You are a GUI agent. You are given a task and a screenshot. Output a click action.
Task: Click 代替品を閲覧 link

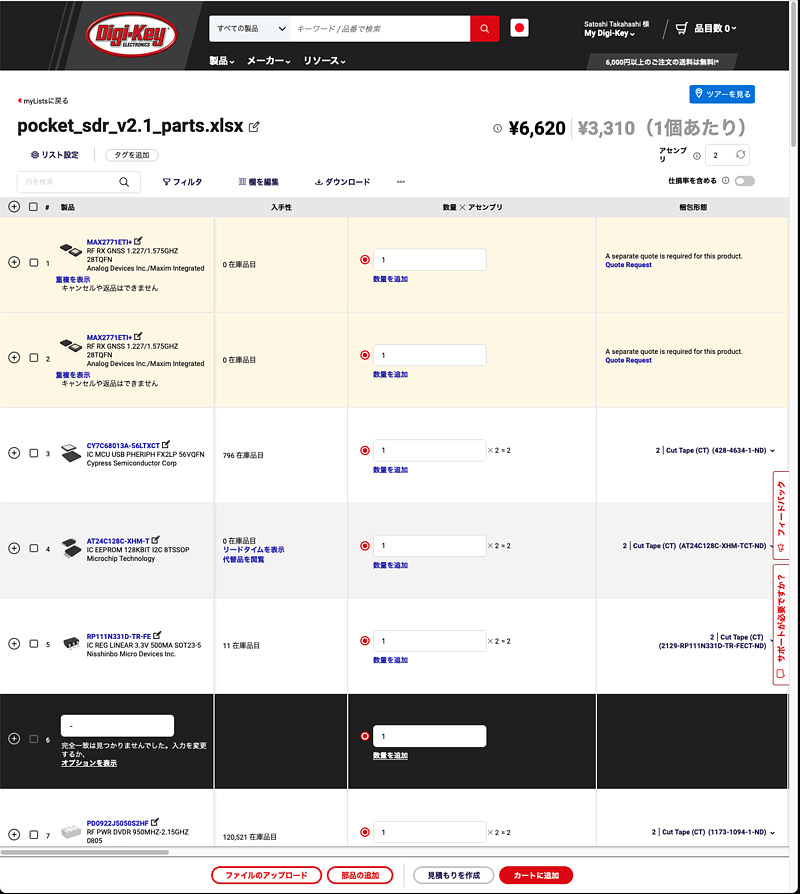point(243,559)
